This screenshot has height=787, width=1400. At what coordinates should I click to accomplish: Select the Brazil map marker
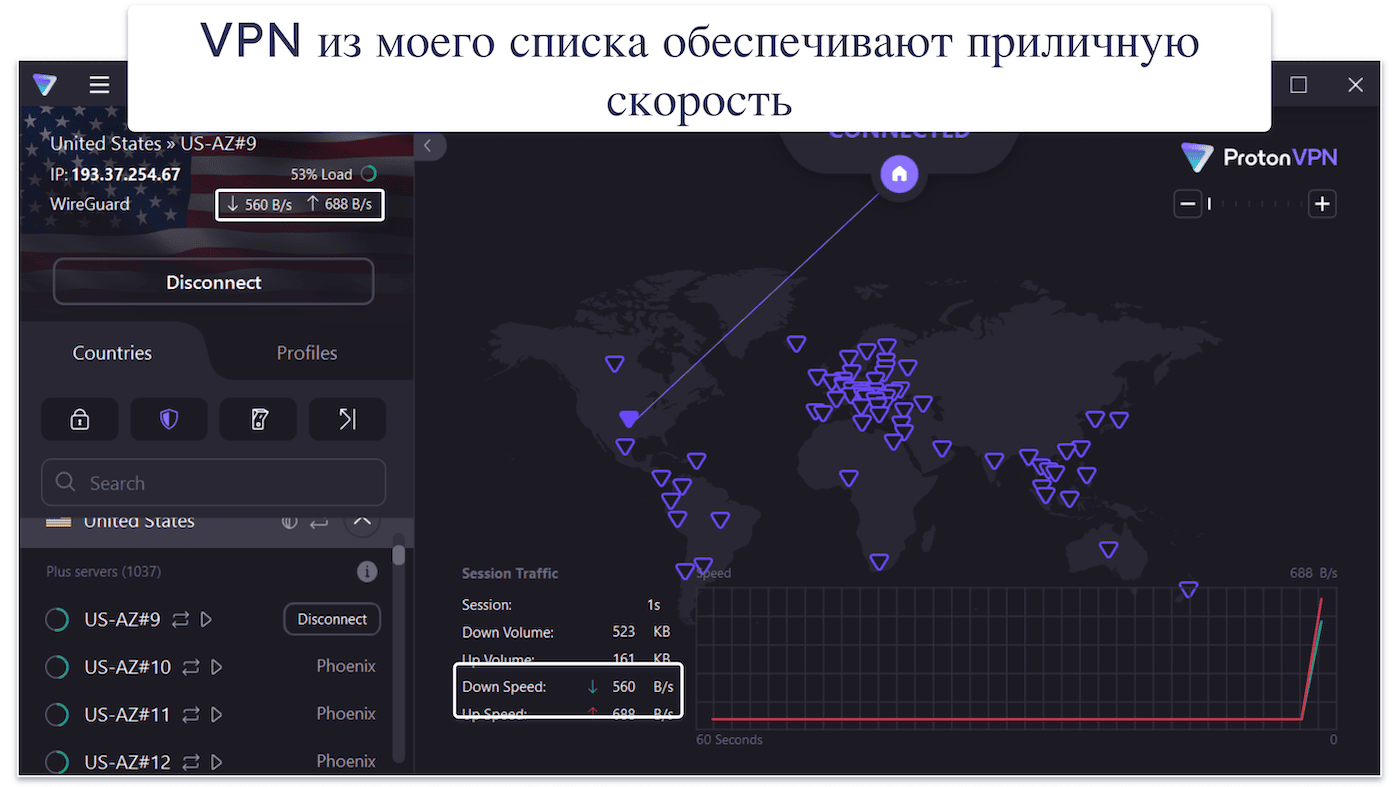[x=720, y=520]
